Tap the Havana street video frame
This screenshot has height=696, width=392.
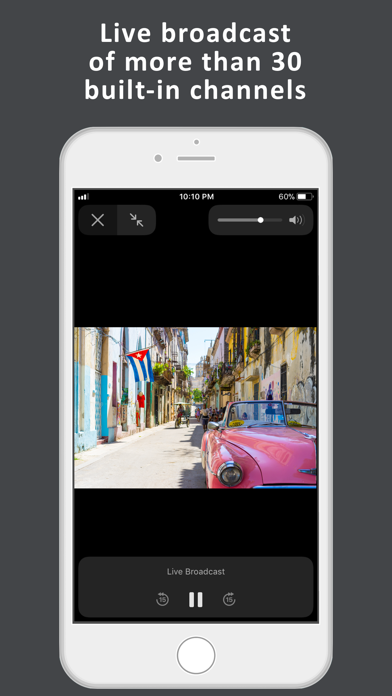[x=195, y=407]
